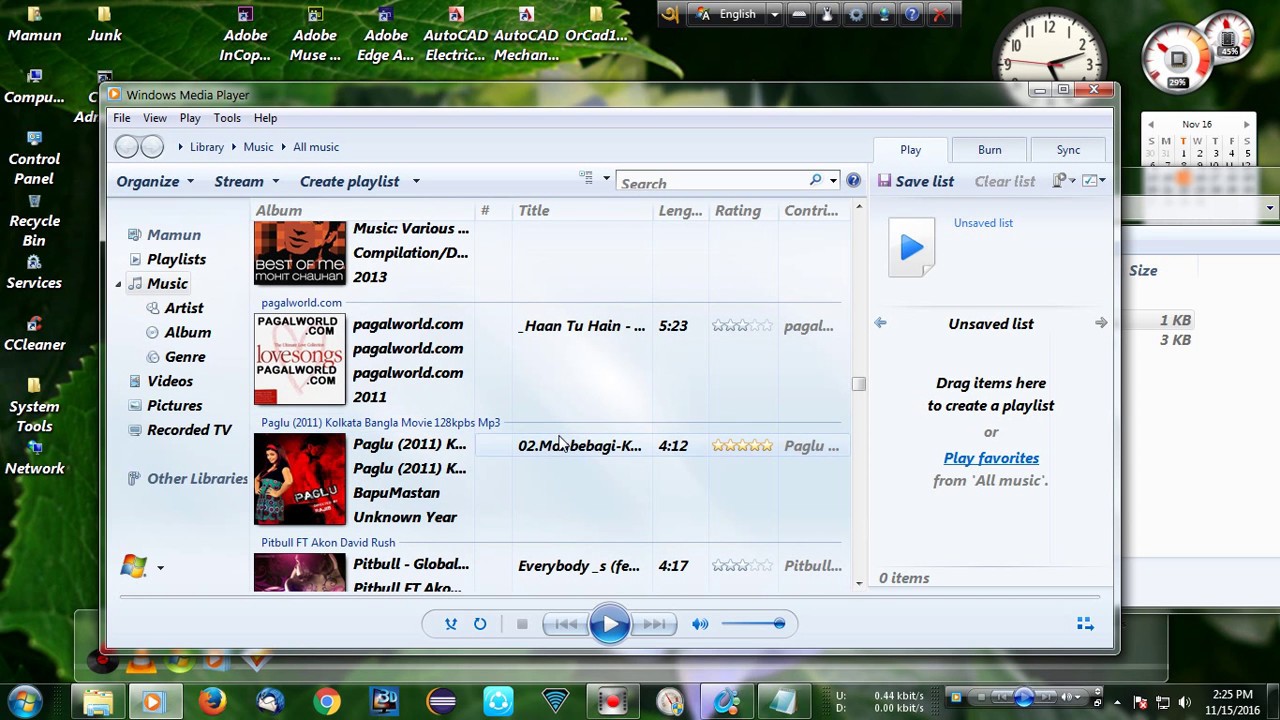The width and height of the screenshot is (1280, 720).
Task: Click the Windows Start button
Action: [x=26, y=701]
